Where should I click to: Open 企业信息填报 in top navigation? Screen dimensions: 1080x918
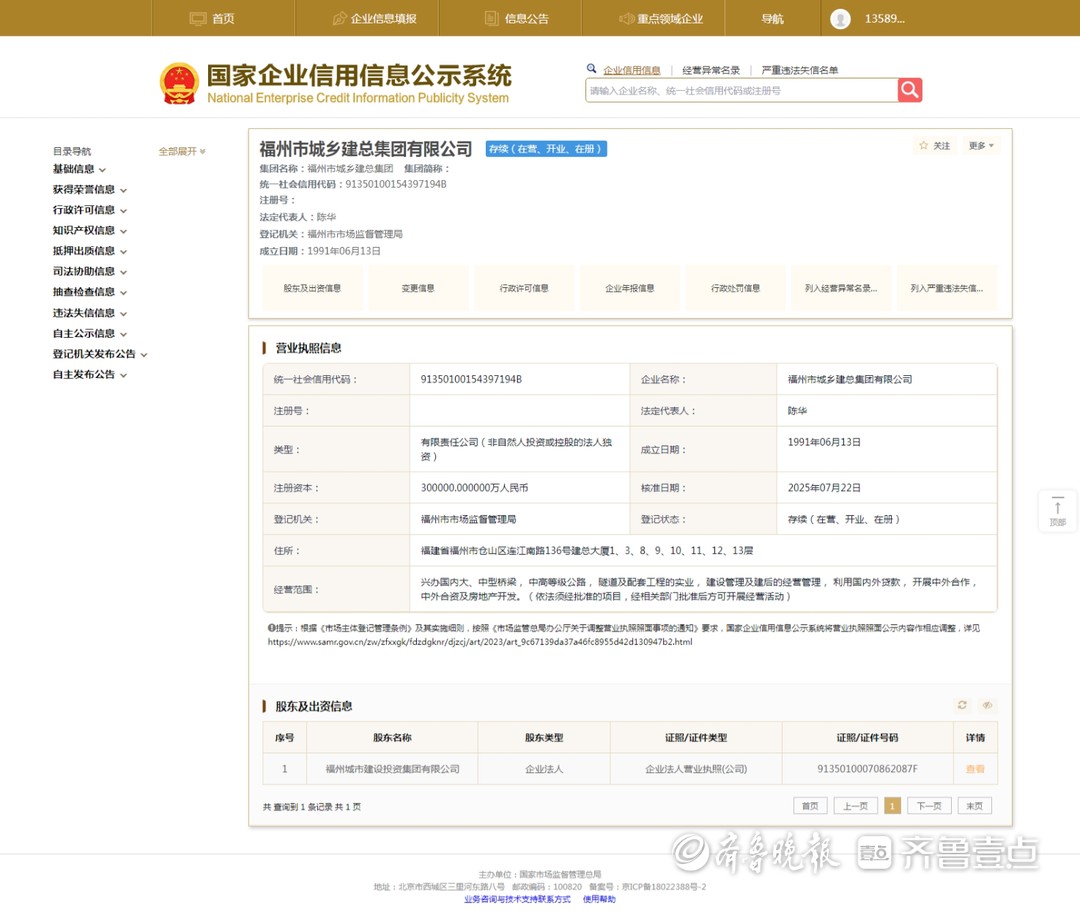click(x=375, y=19)
